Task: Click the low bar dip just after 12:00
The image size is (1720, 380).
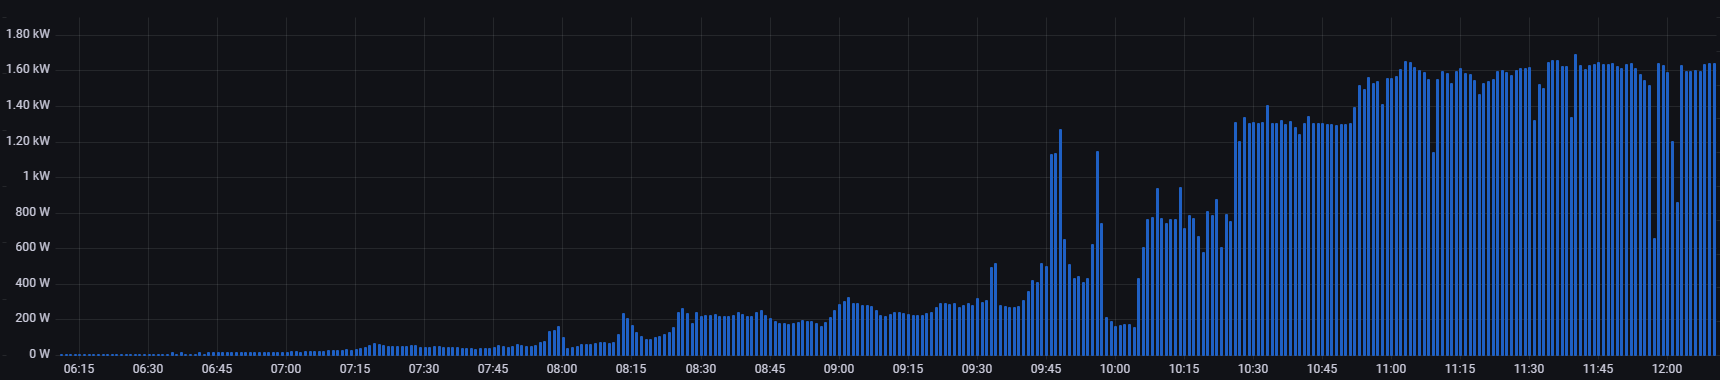Action: pos(1678,279)
